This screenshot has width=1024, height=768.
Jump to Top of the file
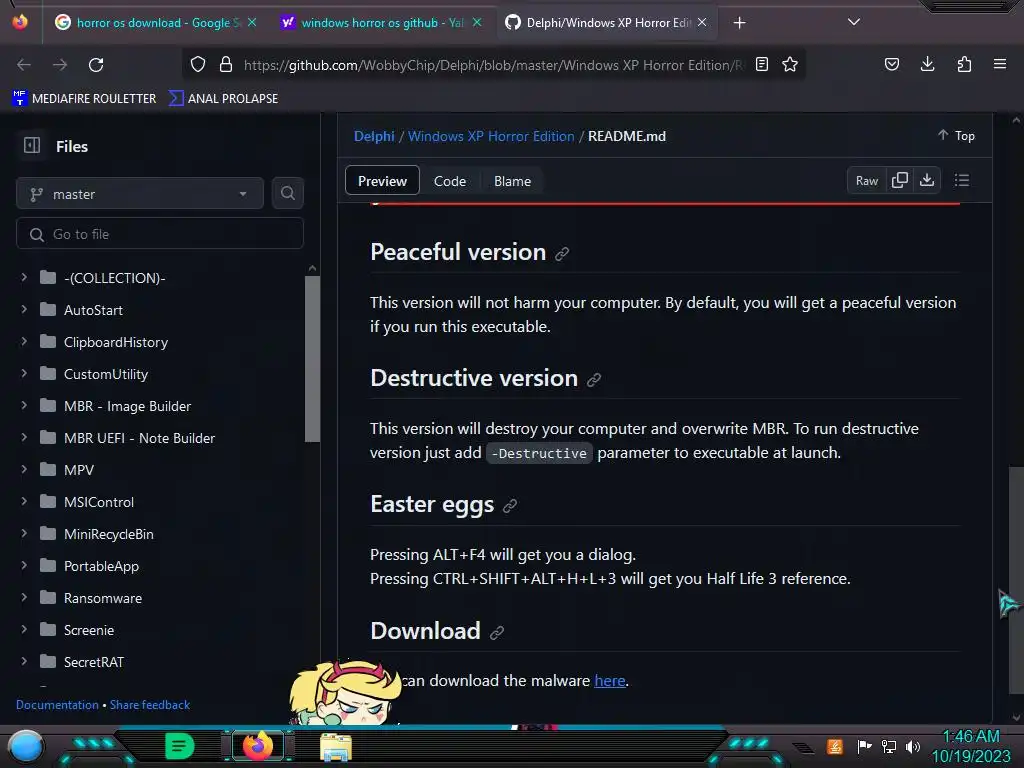click(x=956, y=135)
